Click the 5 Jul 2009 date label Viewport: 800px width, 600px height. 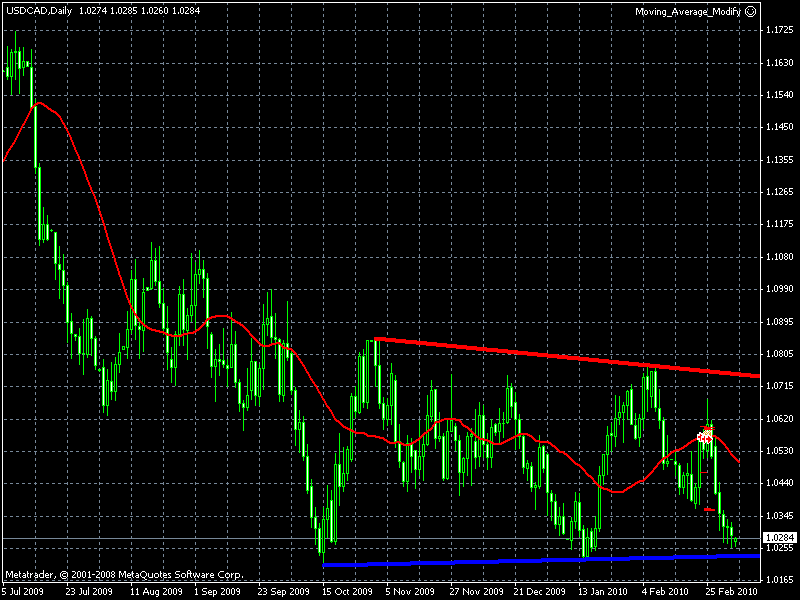point(22,592)
